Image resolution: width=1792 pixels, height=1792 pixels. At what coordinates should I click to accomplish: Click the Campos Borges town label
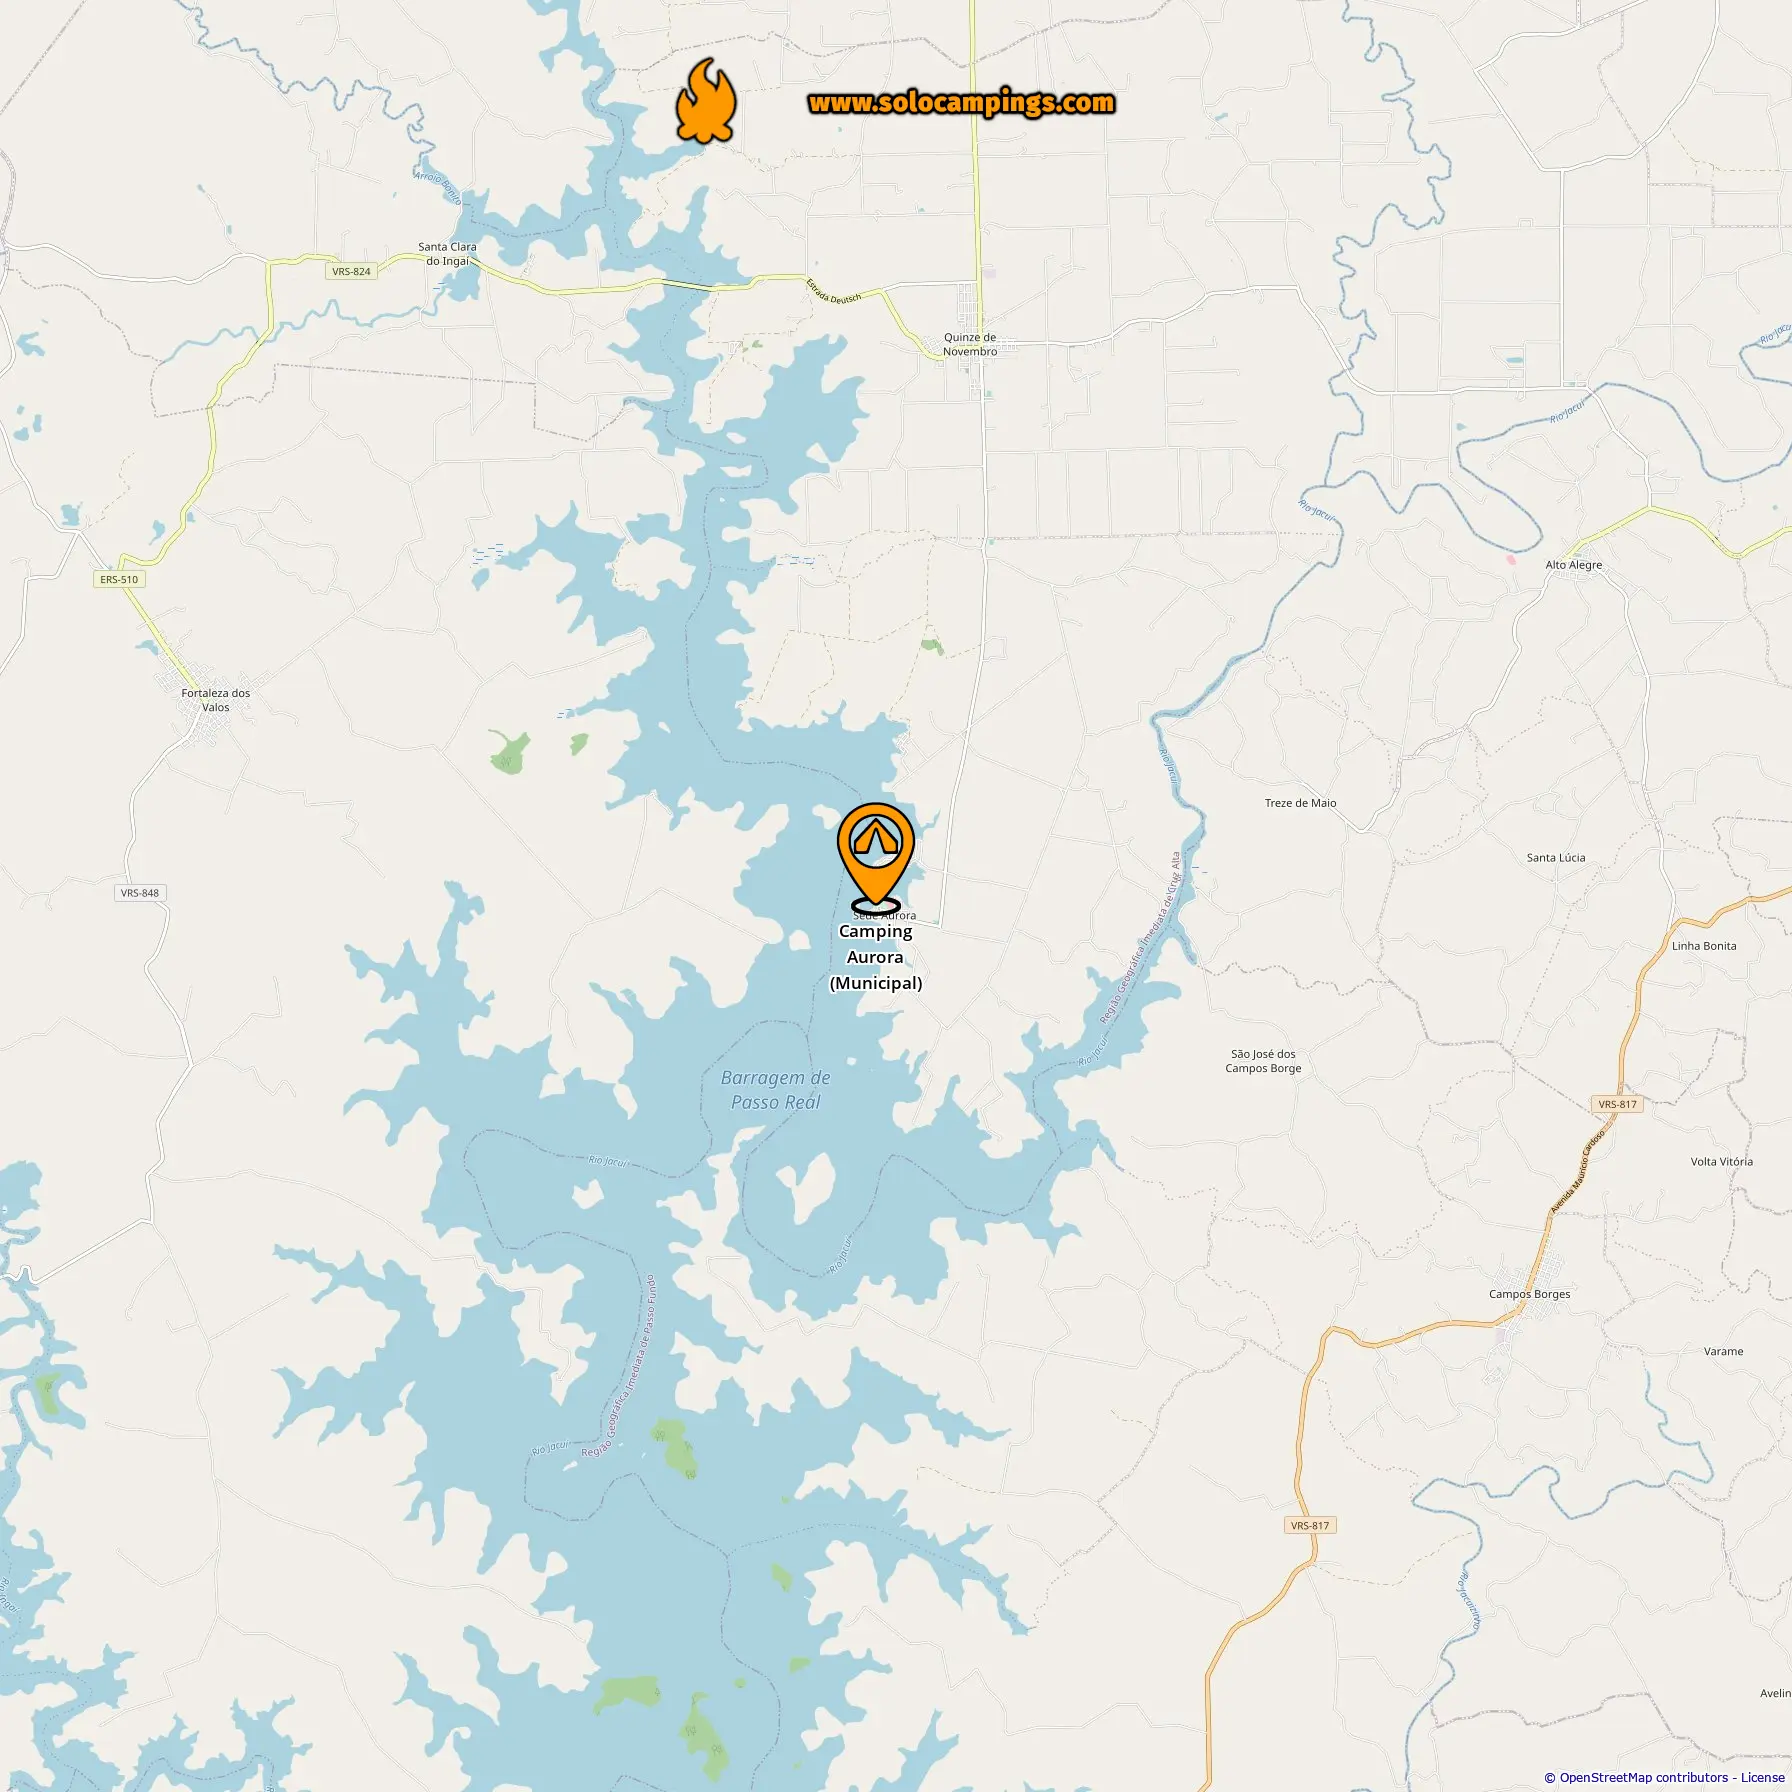(1529, 1294)
